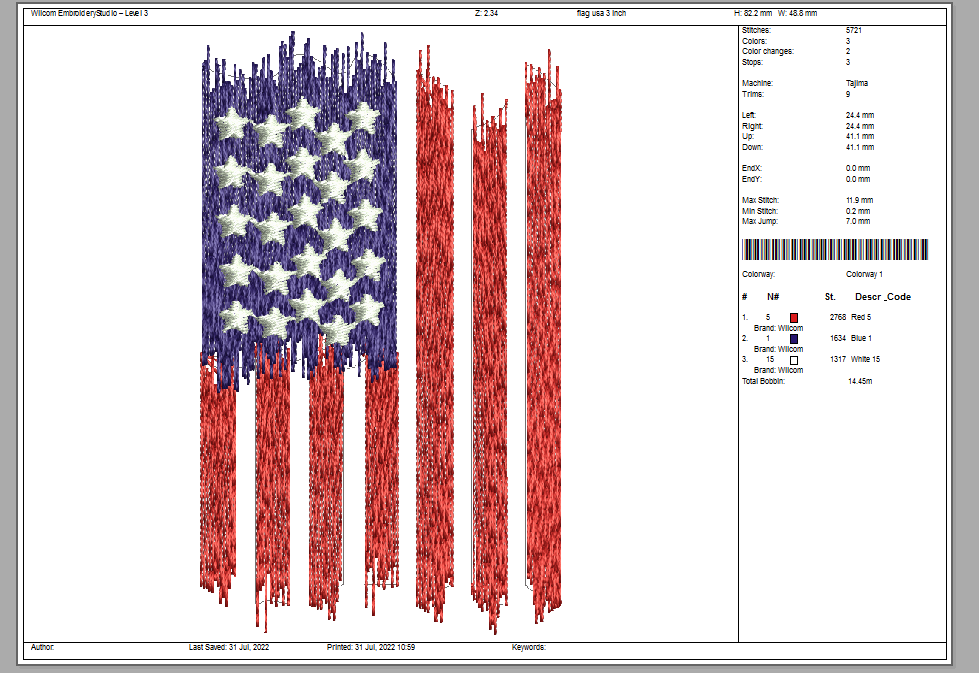979x673 pixels.
Task: Select the height readout "H: 82.2 mm"
Action: [753, 13]
